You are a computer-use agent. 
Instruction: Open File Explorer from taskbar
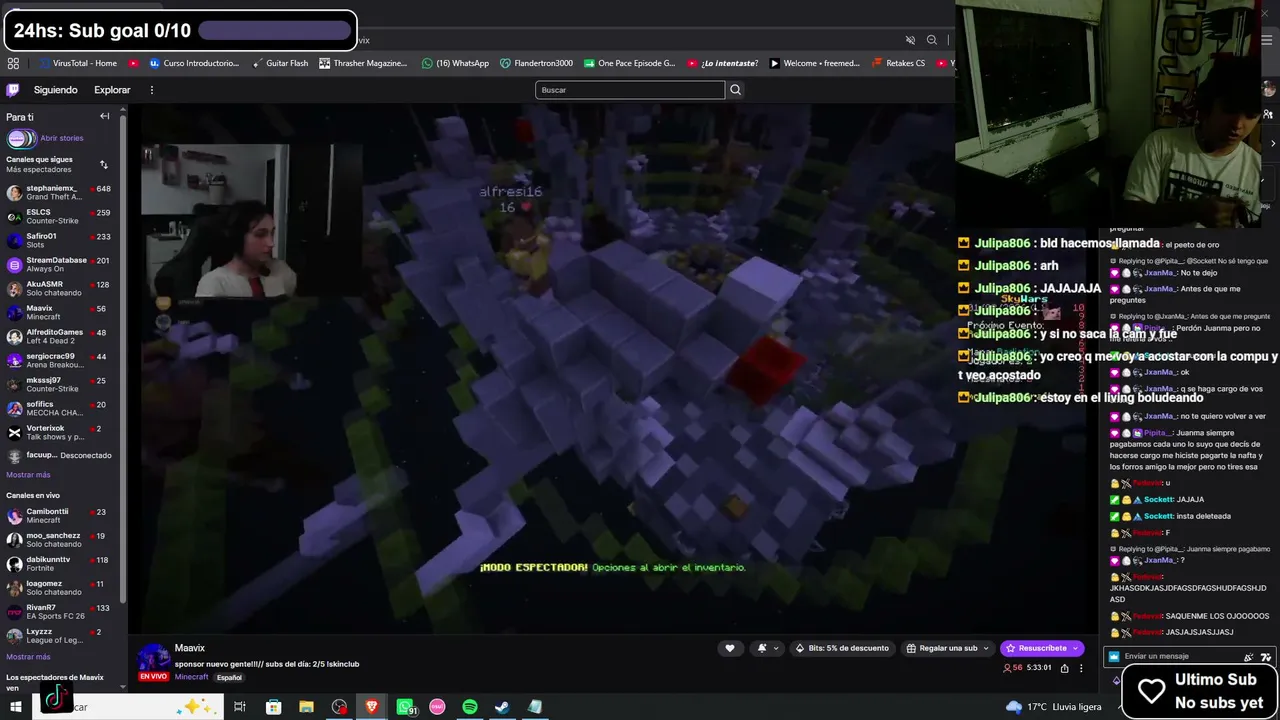pyautogui.click(x=306, y=707)
